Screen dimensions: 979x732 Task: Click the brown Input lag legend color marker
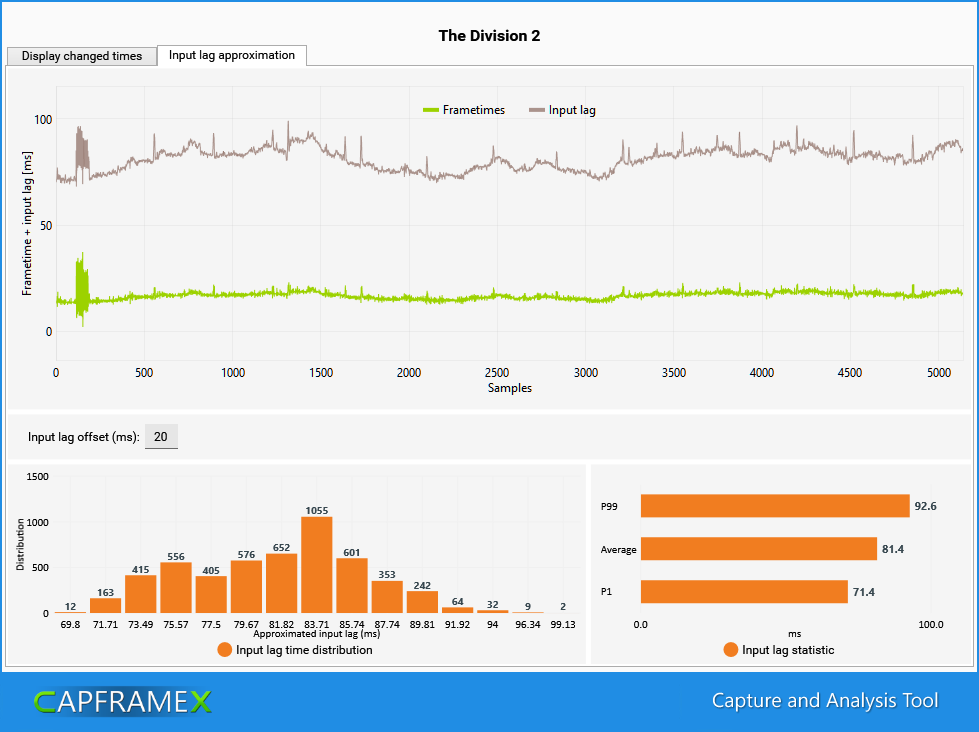pyautogui.click(x=536, y=111)
